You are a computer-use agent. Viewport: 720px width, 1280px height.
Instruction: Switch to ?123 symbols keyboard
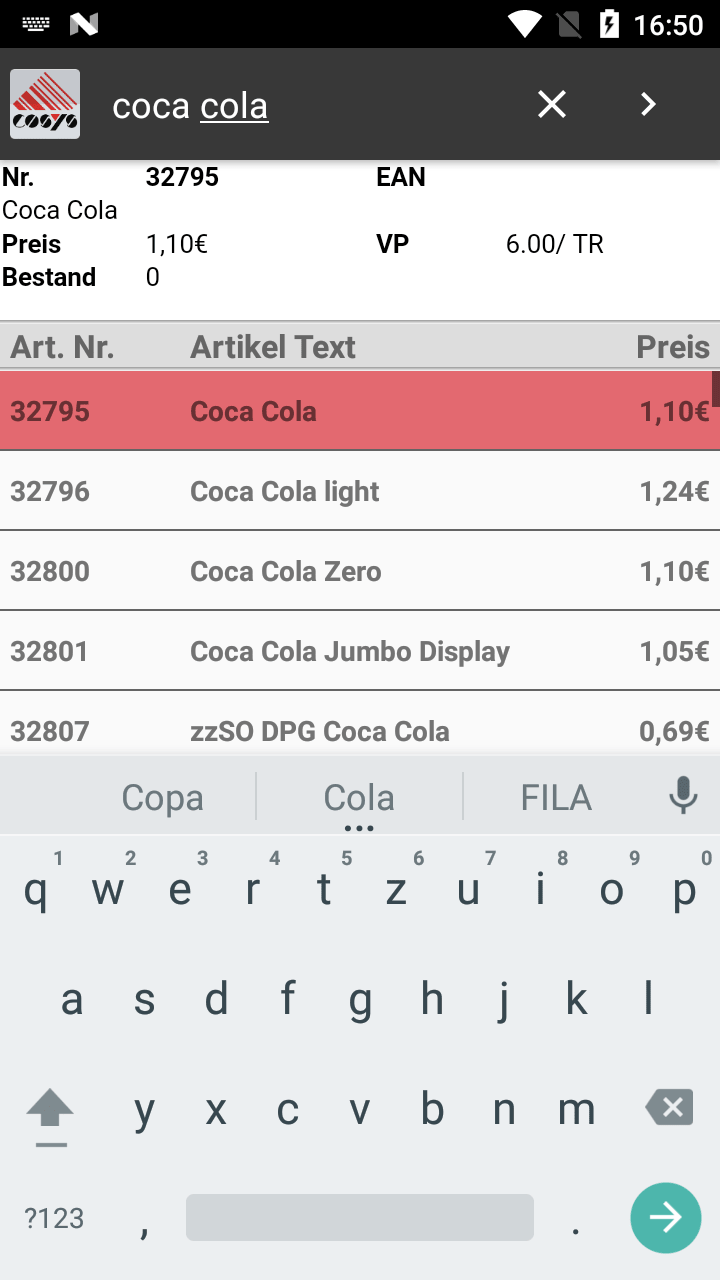[x=54, y=1218]
